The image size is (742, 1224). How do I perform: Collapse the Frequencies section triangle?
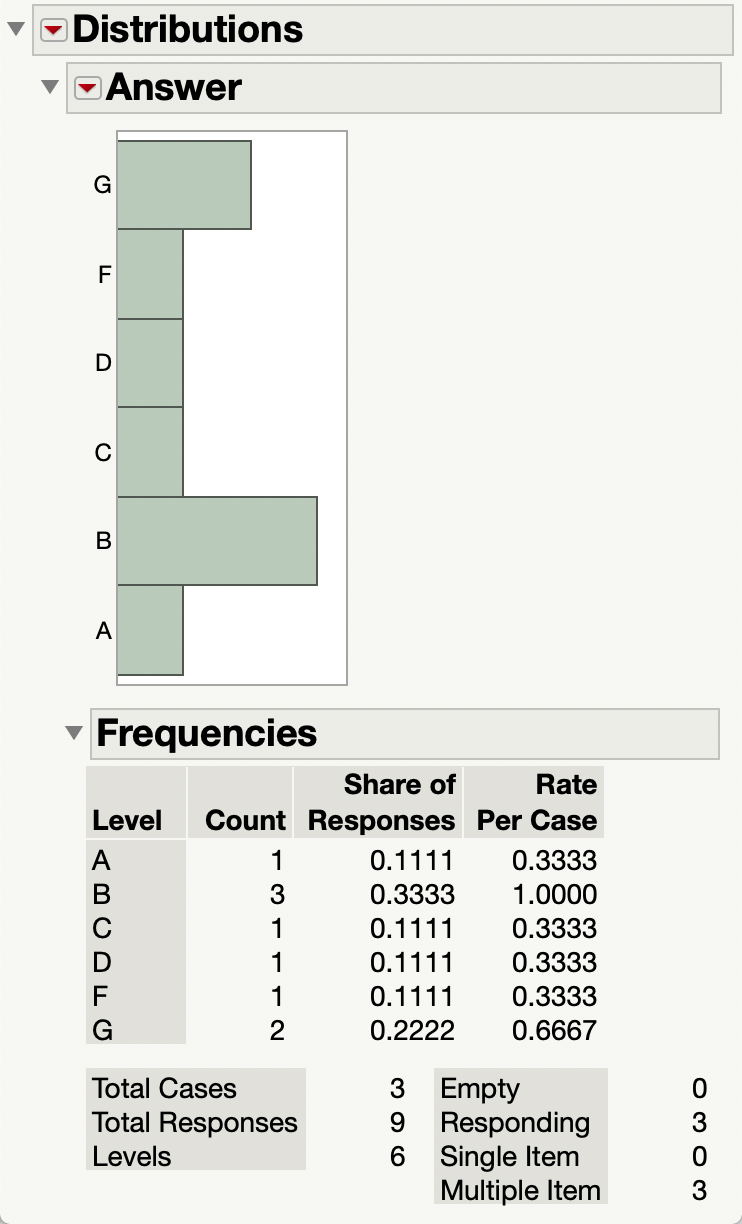click(x=75, y=733)
